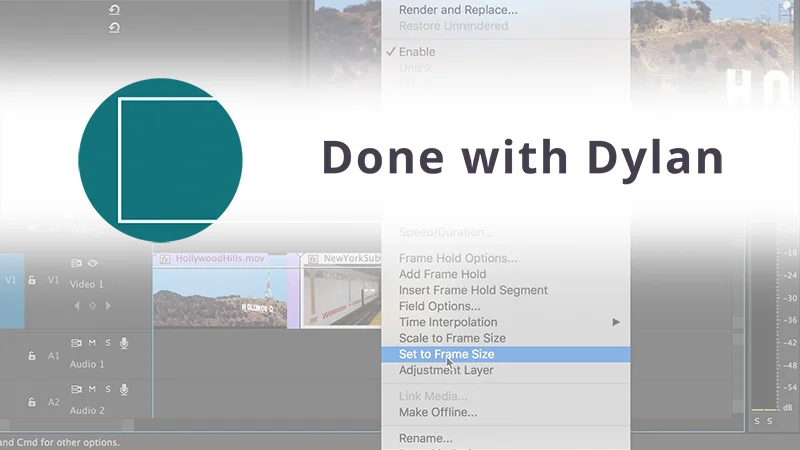Click the -36 mark on audio meter
800x450 pixels.
pyautogui.click(x=789, y=320)
